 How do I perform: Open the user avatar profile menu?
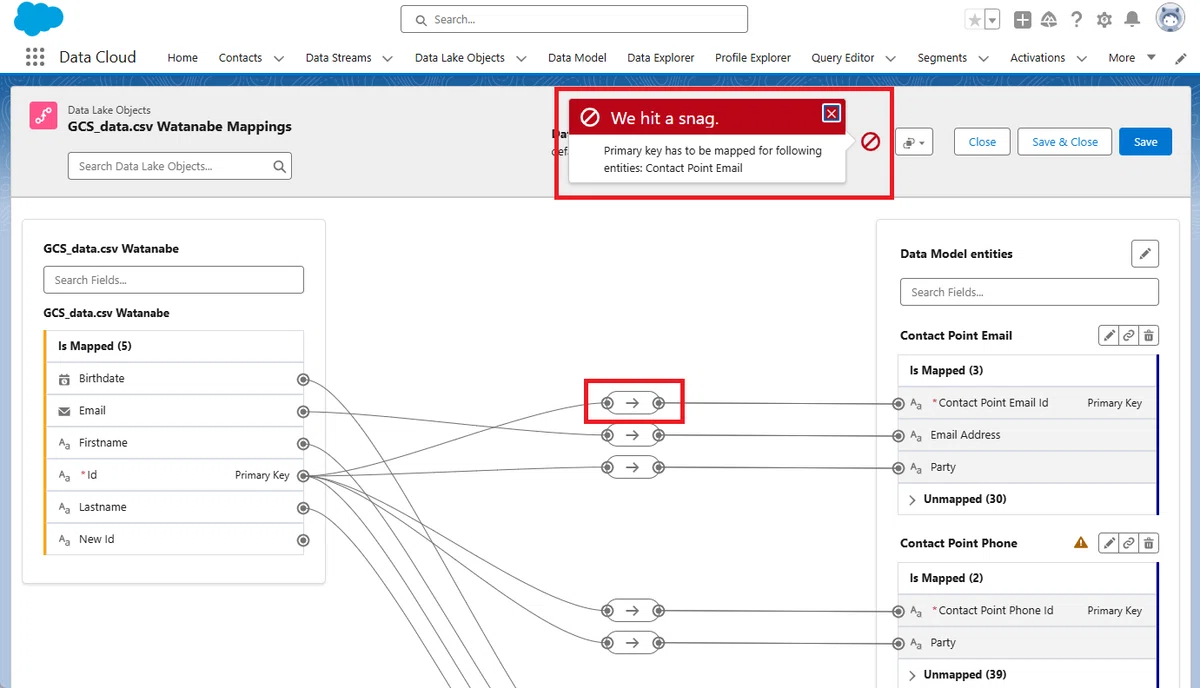coord(1171,19)
